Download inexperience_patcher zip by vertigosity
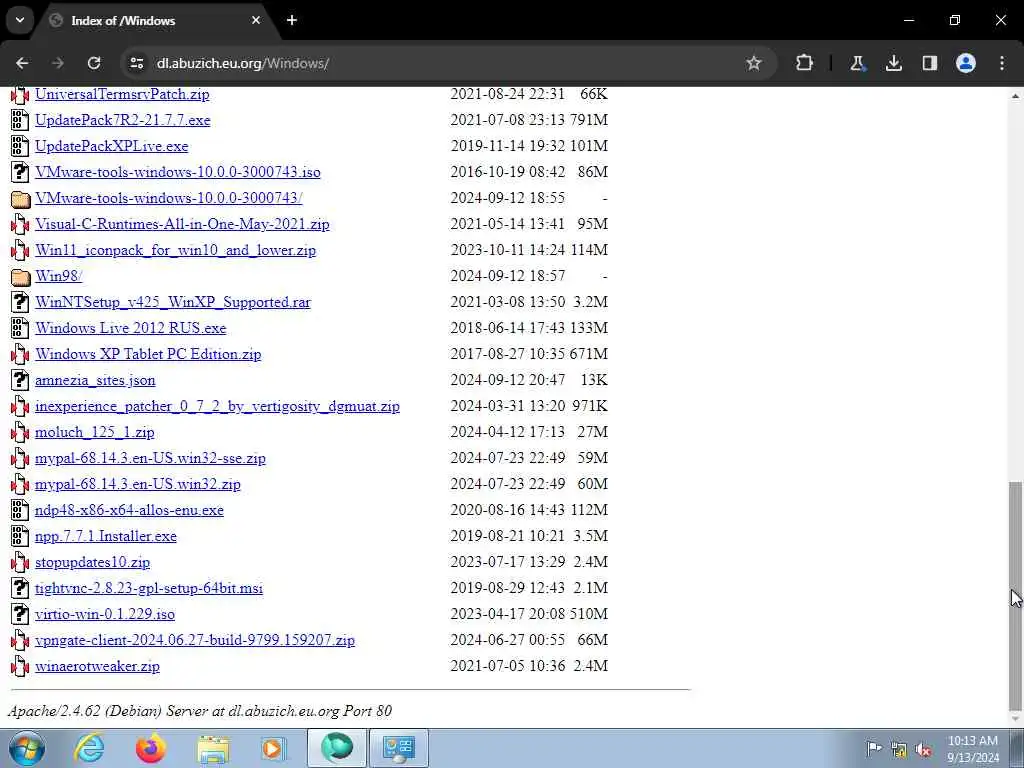 coord(217,406)
